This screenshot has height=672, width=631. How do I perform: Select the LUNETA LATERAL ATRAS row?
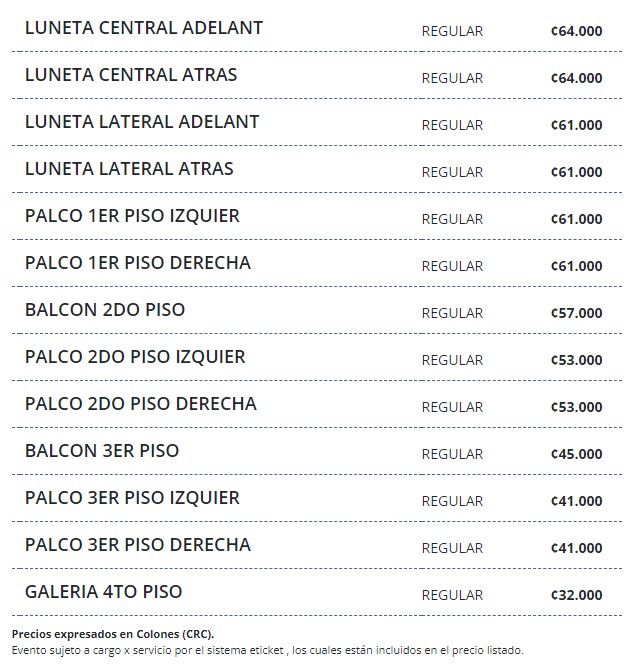(x=129, y=169)
